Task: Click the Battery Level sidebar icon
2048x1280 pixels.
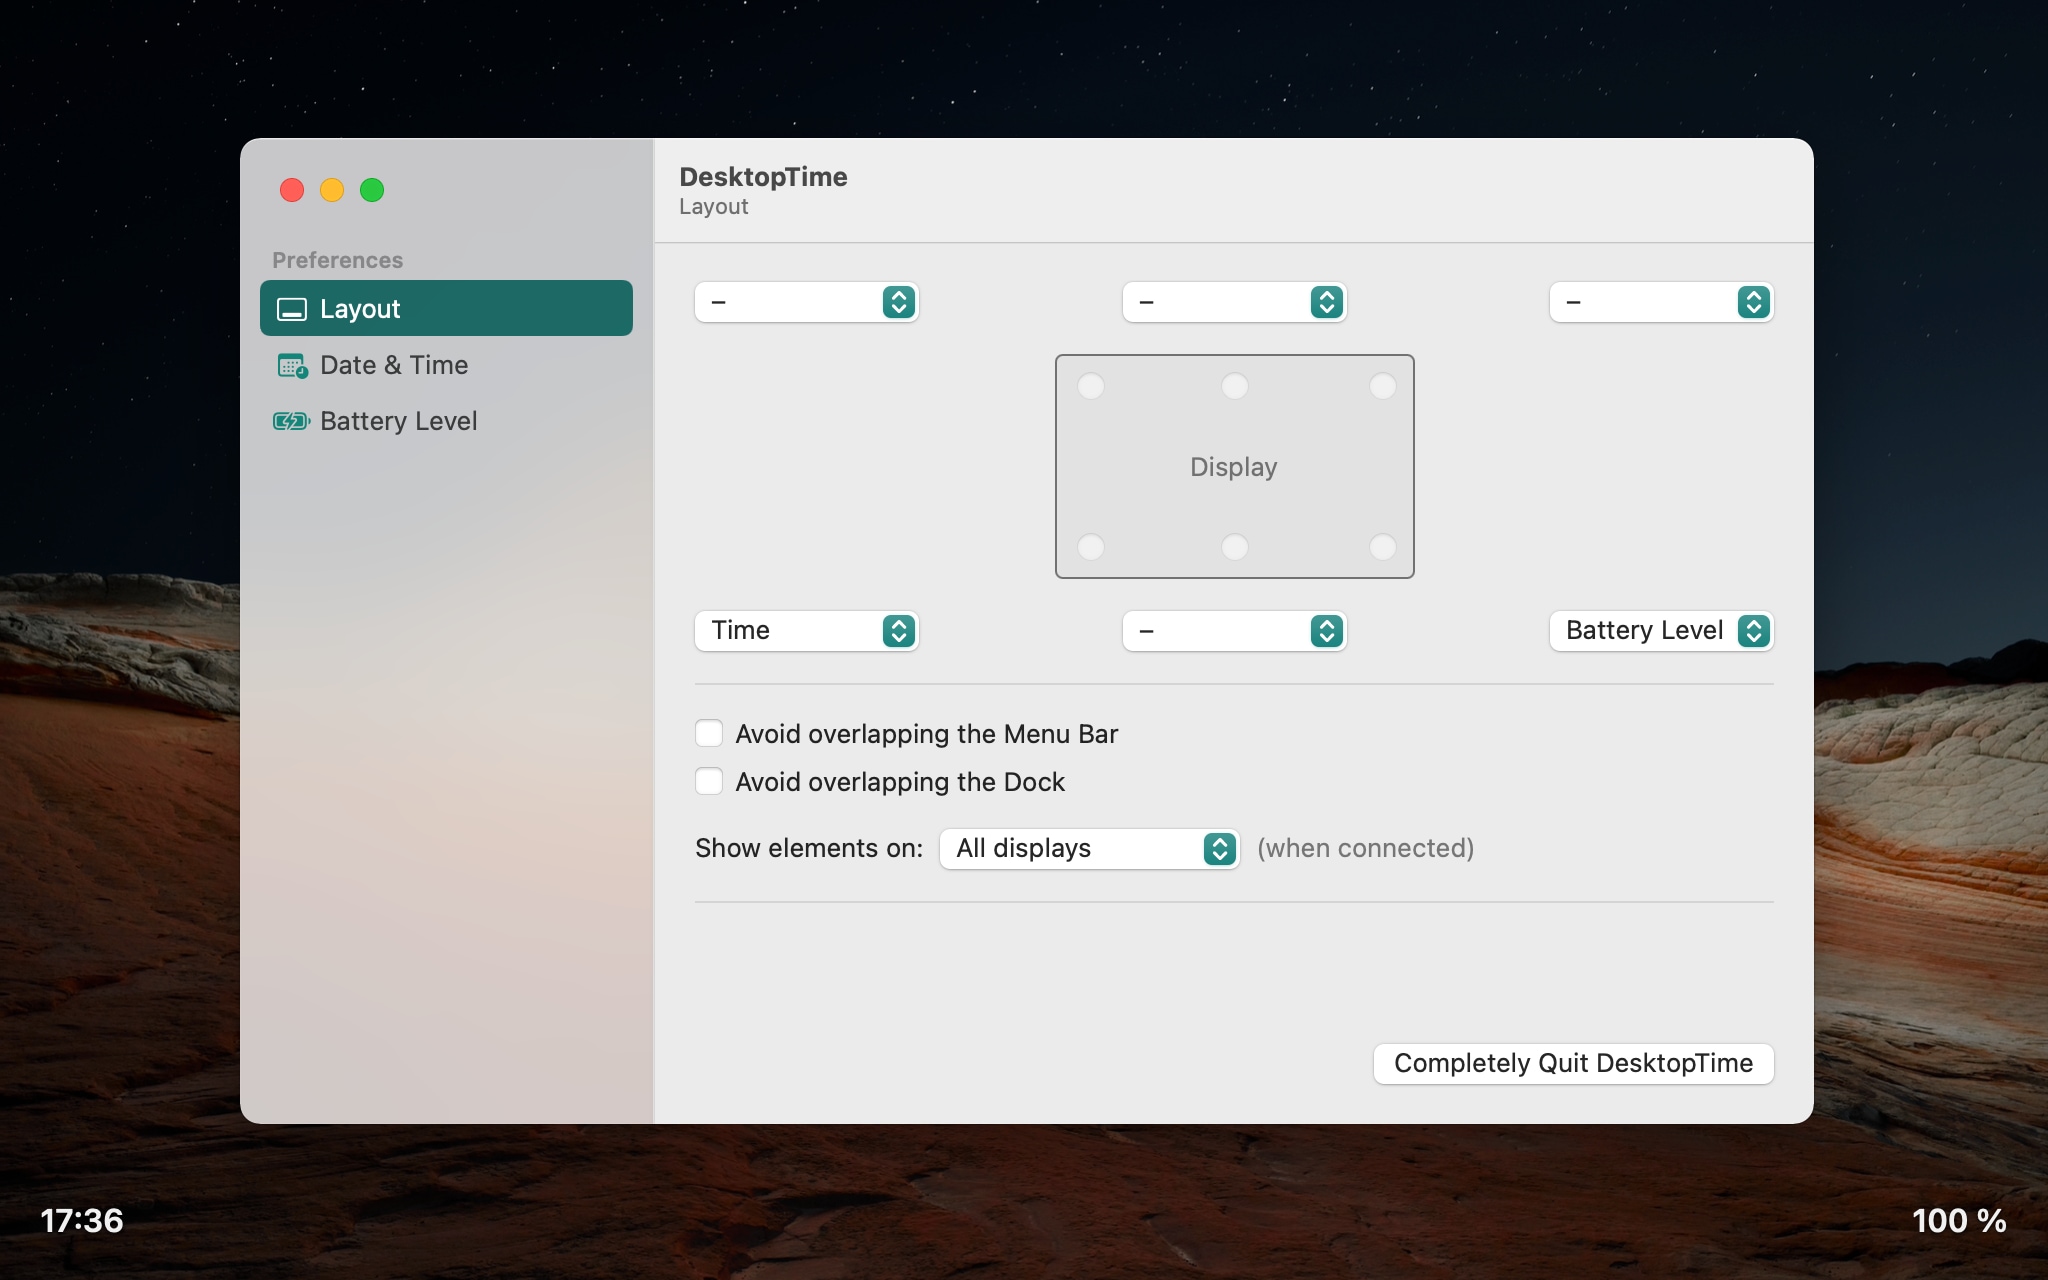Action: tap(292, 422)
